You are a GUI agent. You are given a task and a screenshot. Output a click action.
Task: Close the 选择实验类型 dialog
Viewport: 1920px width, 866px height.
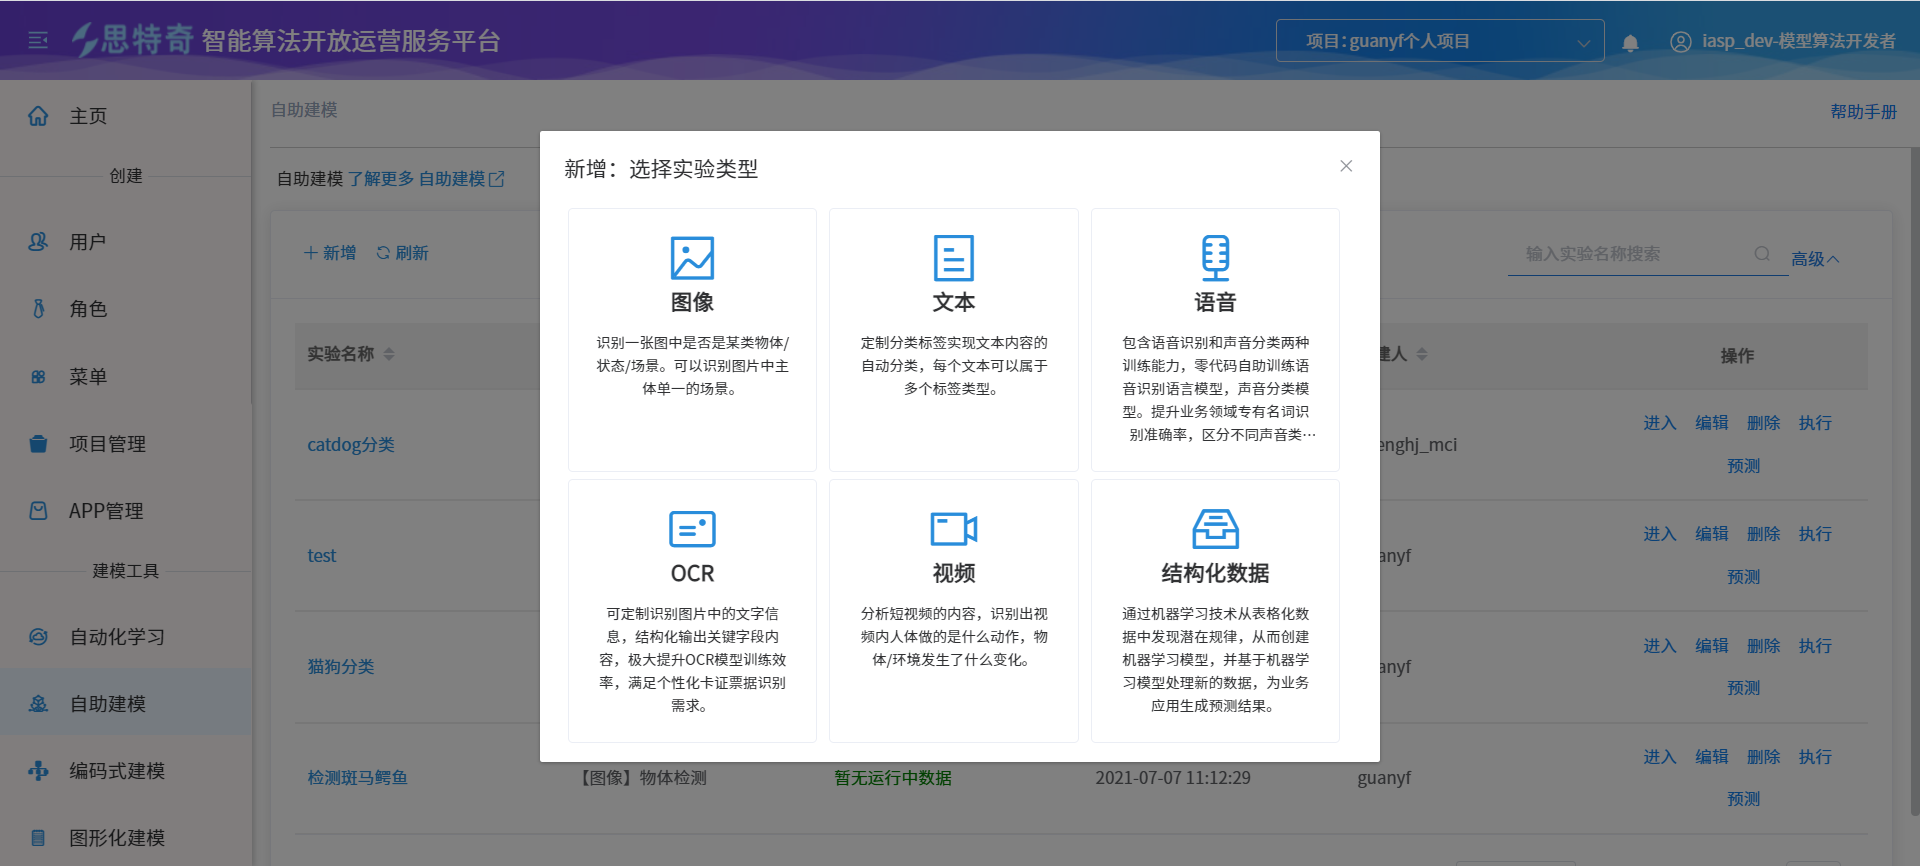pos(1346,166)
